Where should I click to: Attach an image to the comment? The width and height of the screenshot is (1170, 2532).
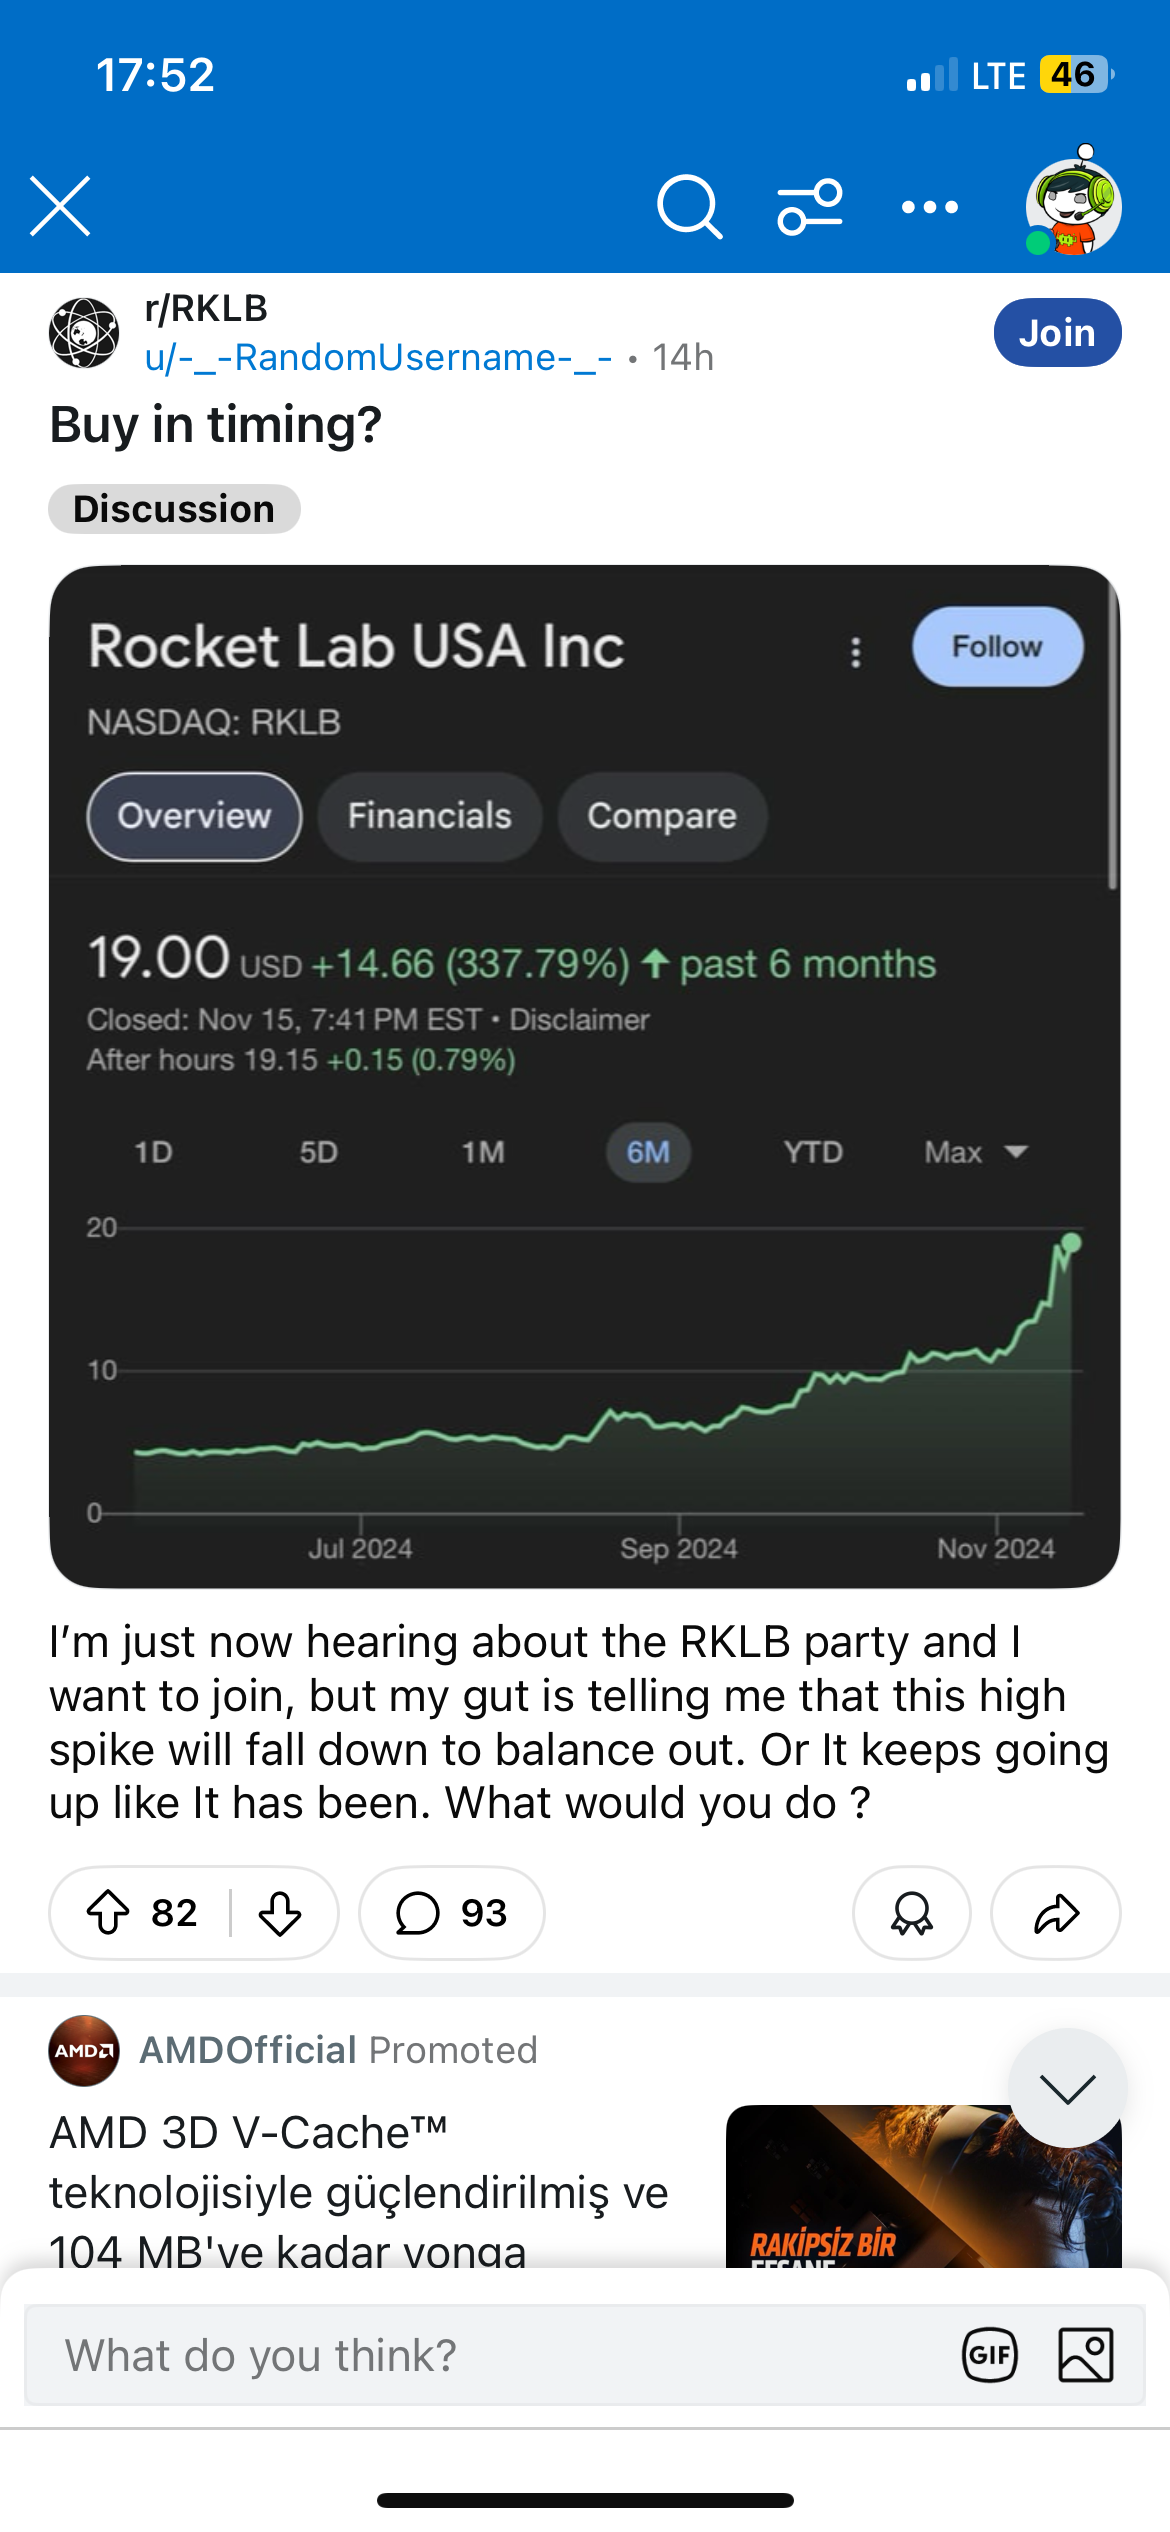point(1086,2355)
